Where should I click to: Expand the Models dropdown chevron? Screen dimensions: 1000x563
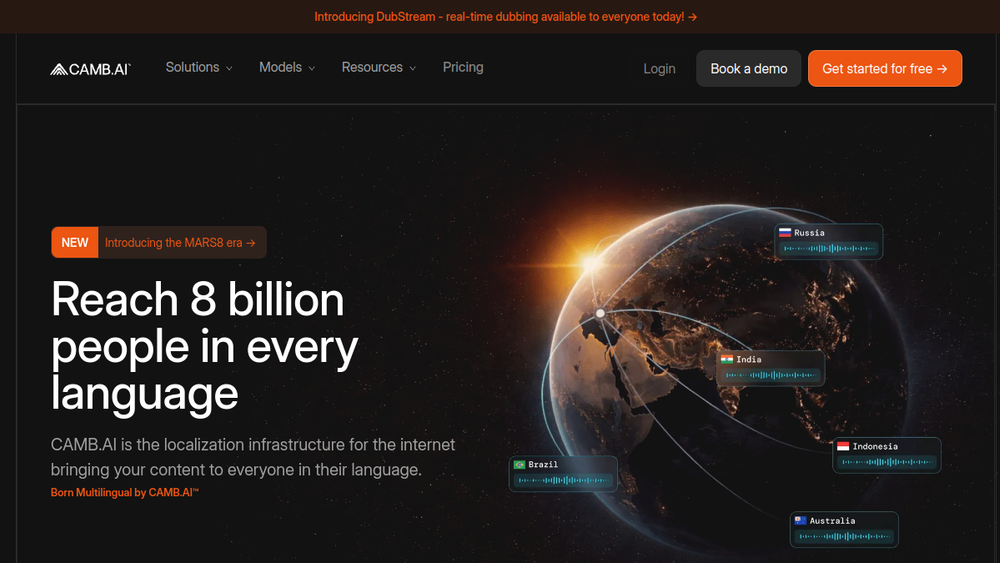point(311,68)
